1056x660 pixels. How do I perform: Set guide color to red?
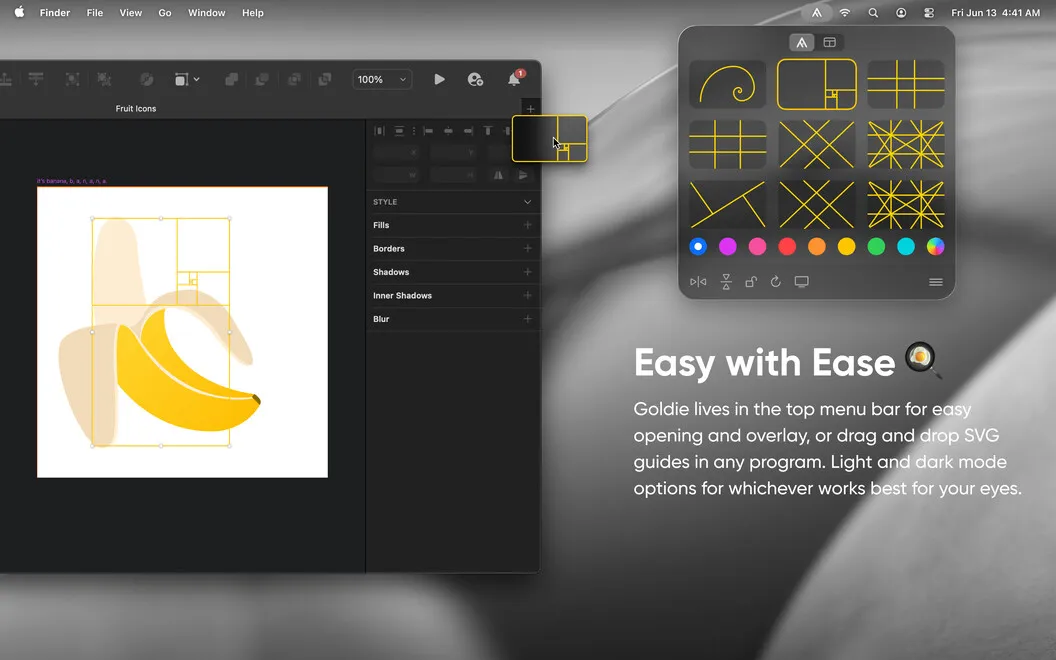(x=787, y=246)
